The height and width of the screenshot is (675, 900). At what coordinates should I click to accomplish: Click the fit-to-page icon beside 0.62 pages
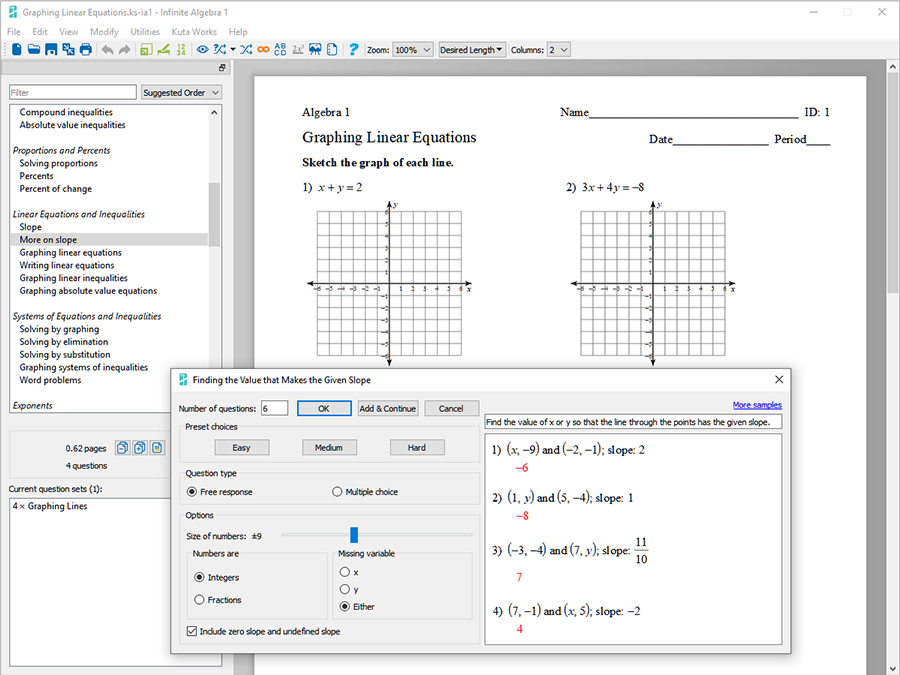click(157, 448)
